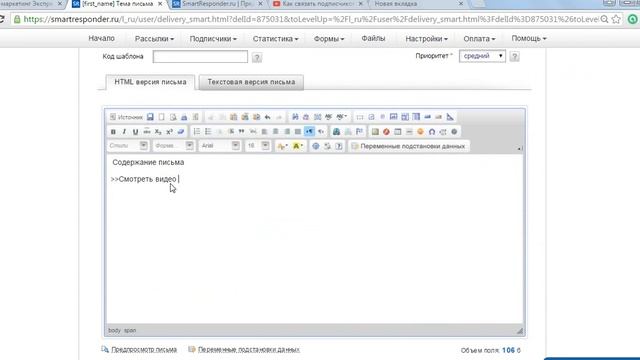Click the lower Переменные подстановки данных link
This screenshot has width=640, height=360.
point(249,350)
